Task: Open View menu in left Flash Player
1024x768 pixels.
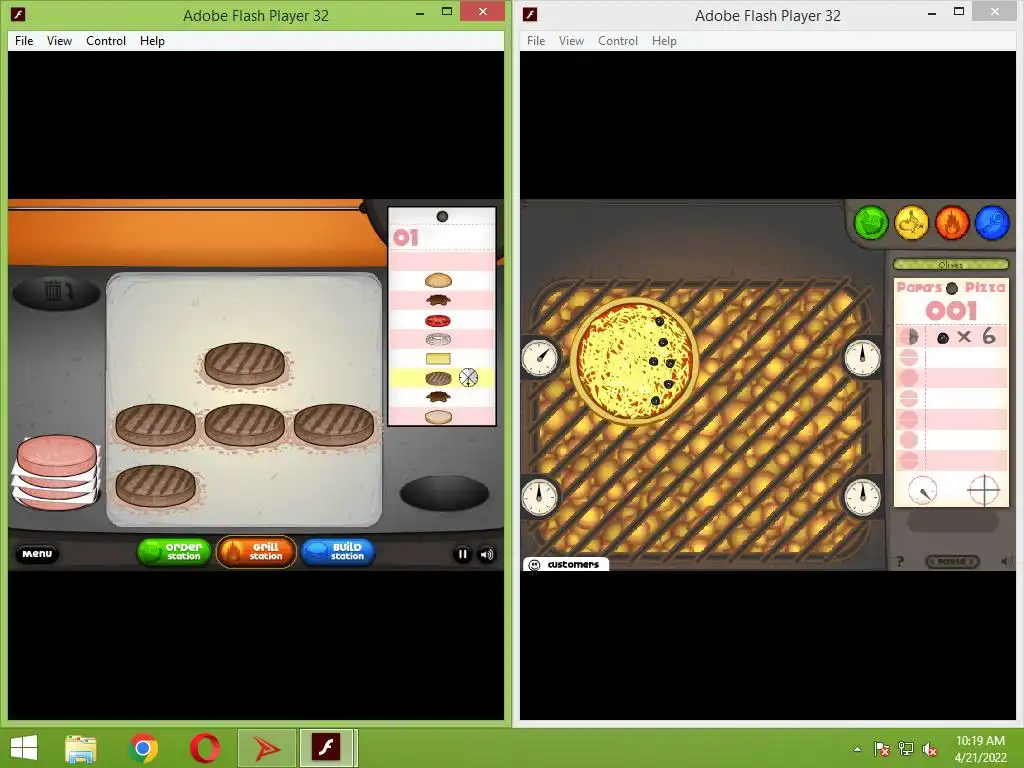Action: 59,40
